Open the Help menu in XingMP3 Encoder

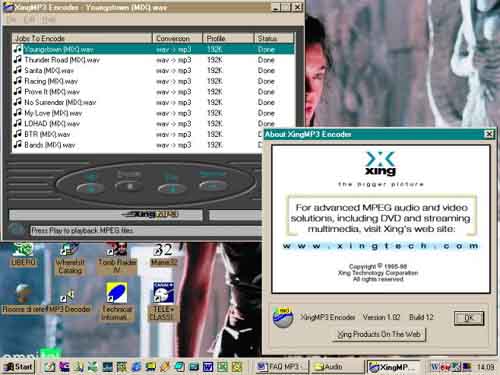pos(49,20)
